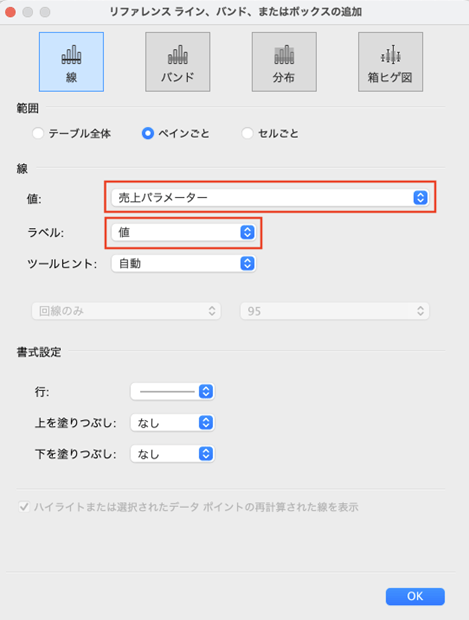Choose テーブル全体 scope radio button
This screenshot has height=620, width=469.
[x=38, y=133]
